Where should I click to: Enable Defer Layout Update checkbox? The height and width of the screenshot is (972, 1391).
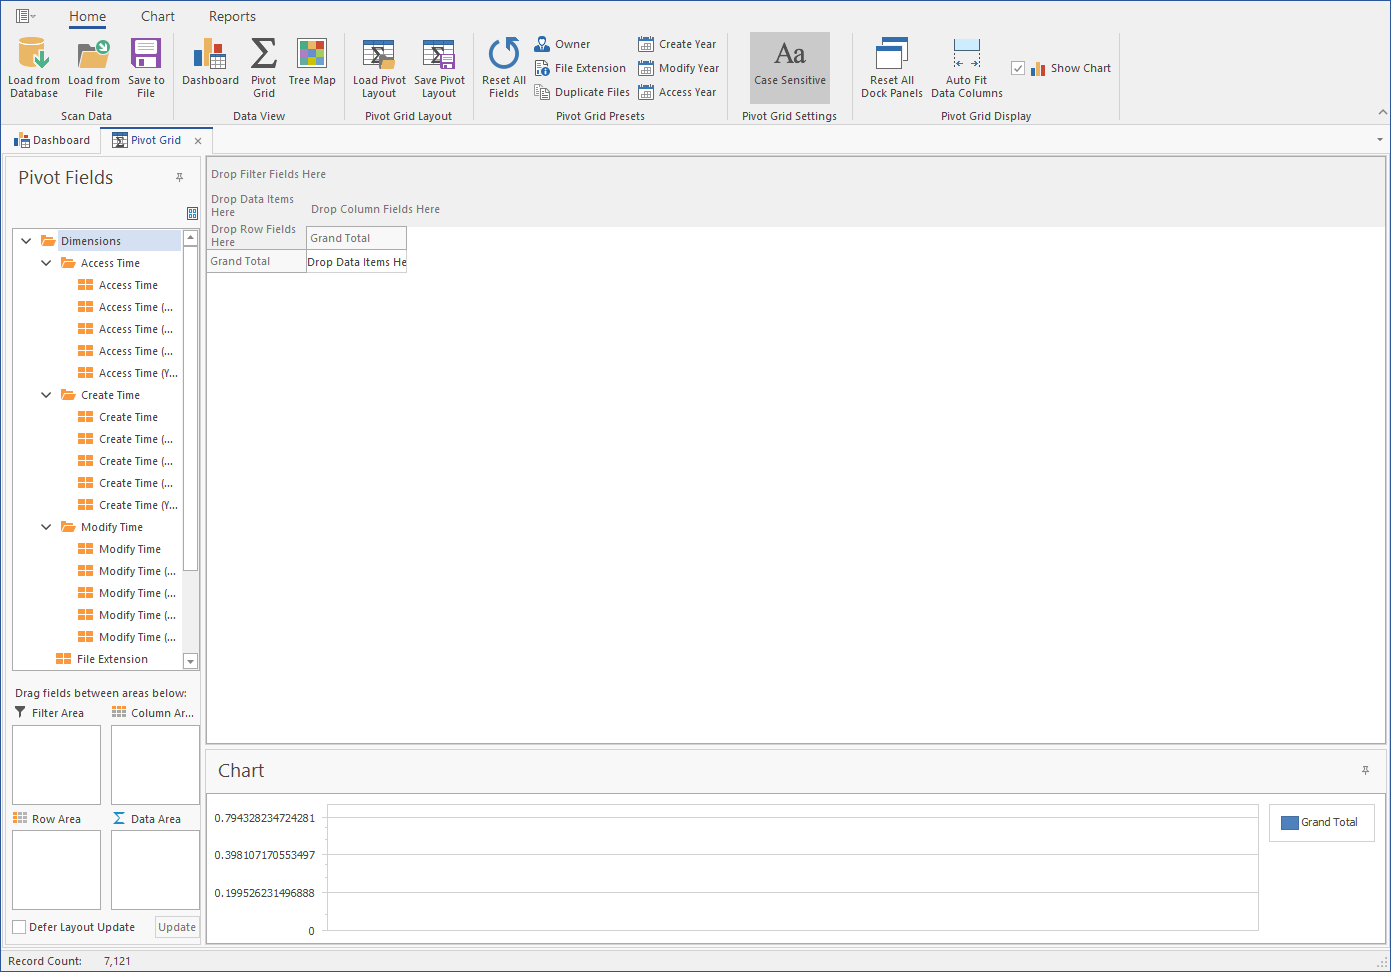pos(19,927)
